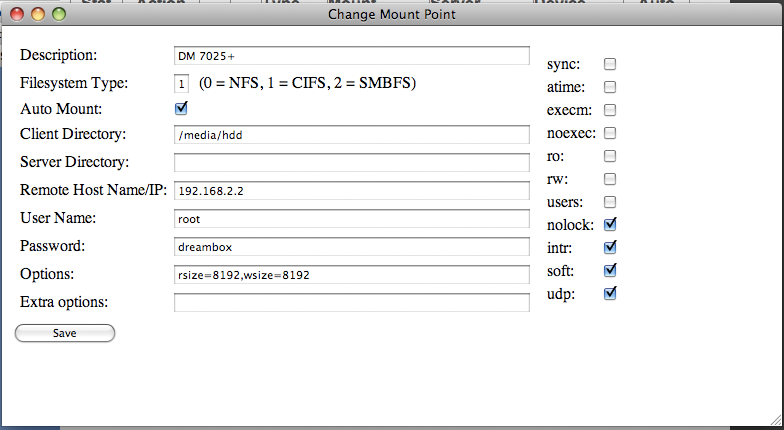Click the Description text field
784x430 pixels.
(351, 55)
